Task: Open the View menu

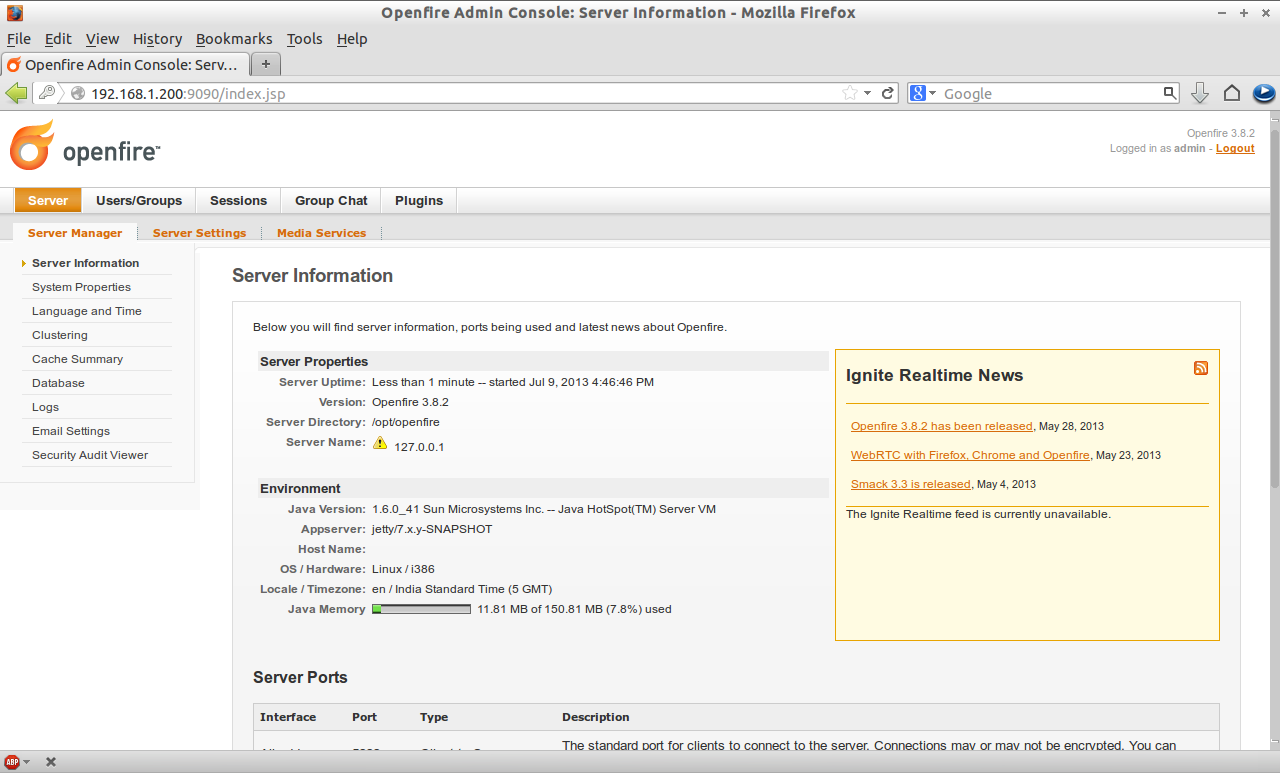Action: coord(102,39)
